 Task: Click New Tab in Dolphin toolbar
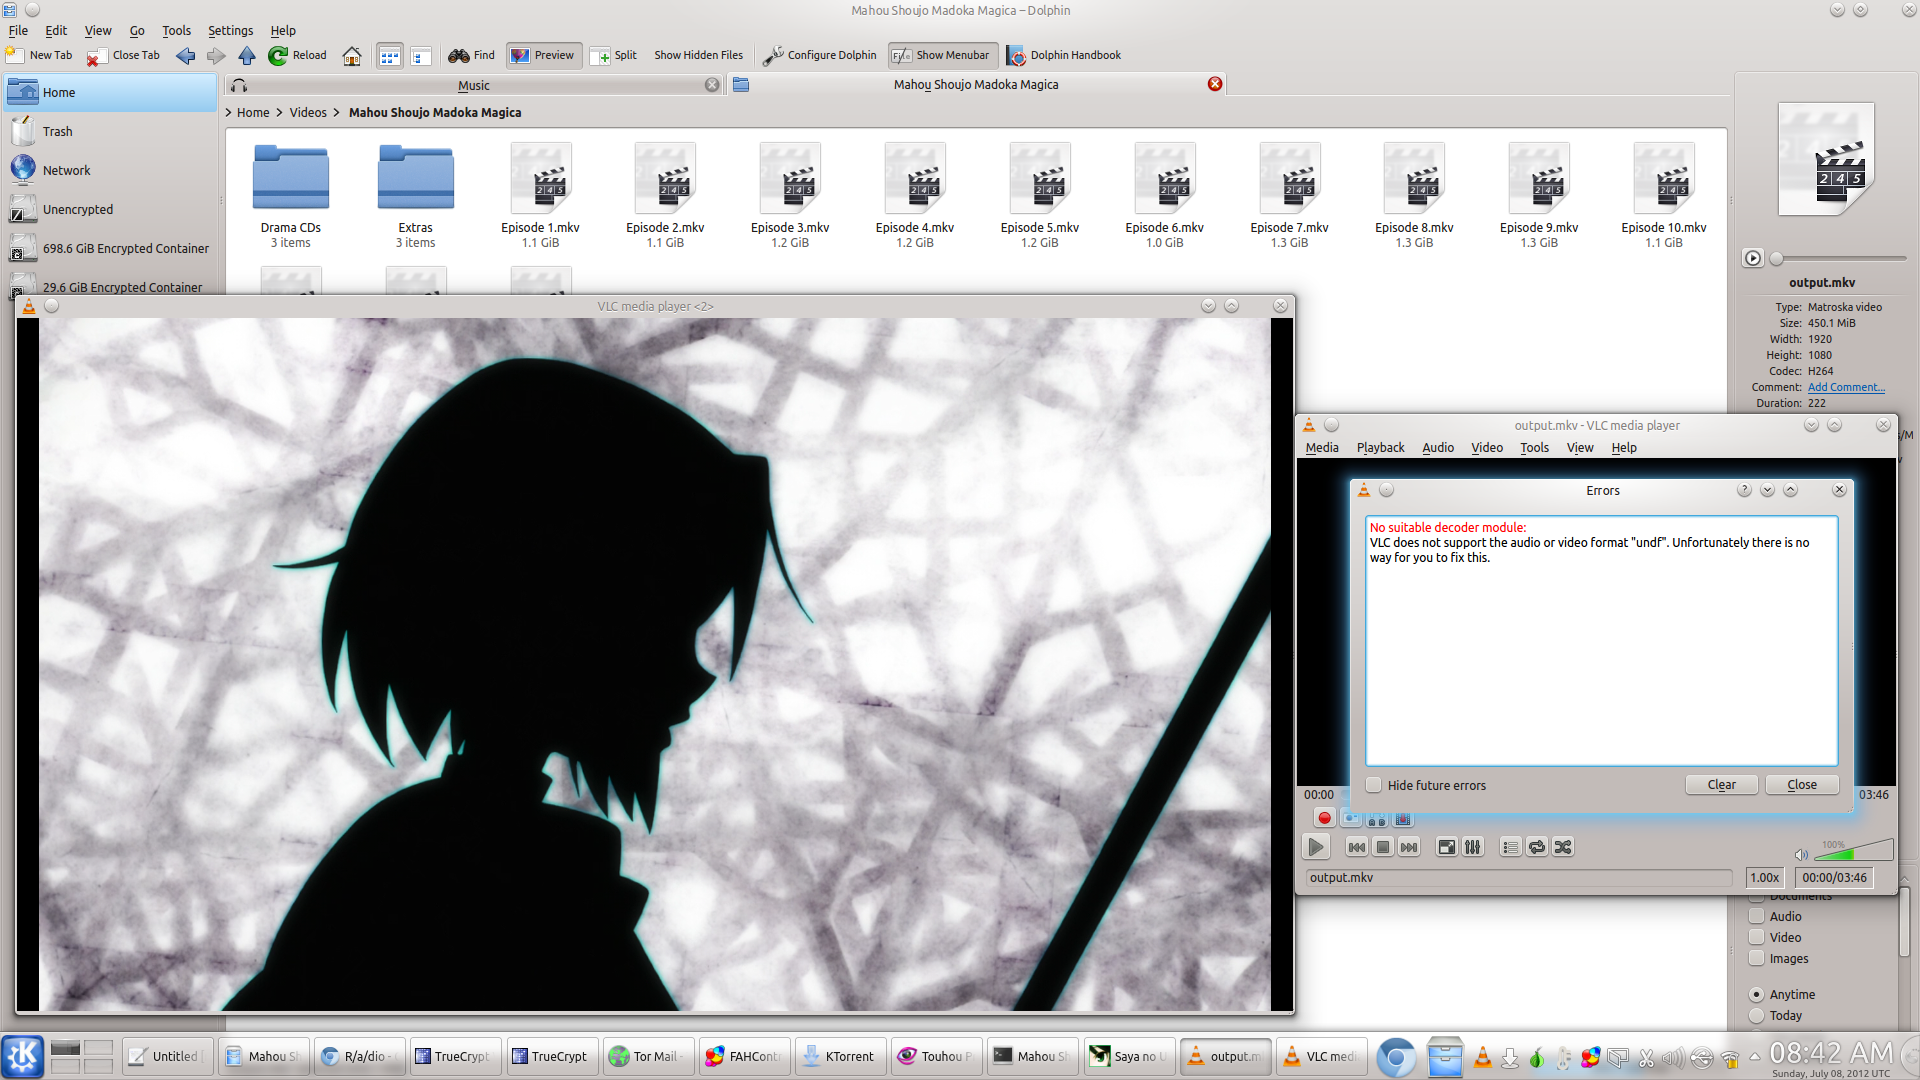(39, 55)
